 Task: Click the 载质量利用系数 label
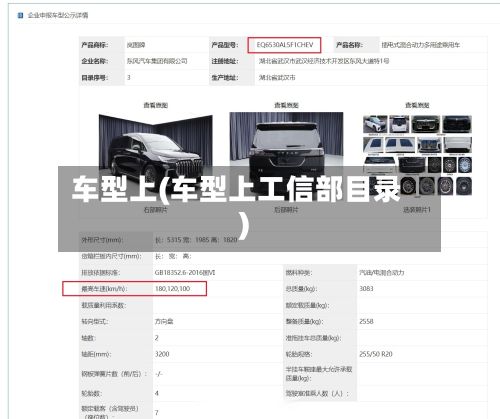point(103,305)
